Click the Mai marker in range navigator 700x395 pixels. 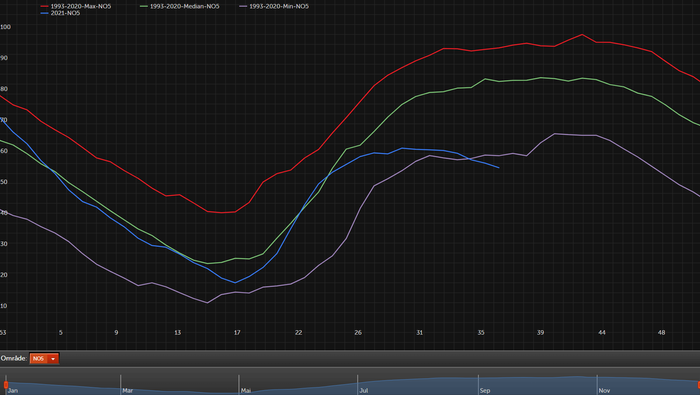click(x=246, y=391)
